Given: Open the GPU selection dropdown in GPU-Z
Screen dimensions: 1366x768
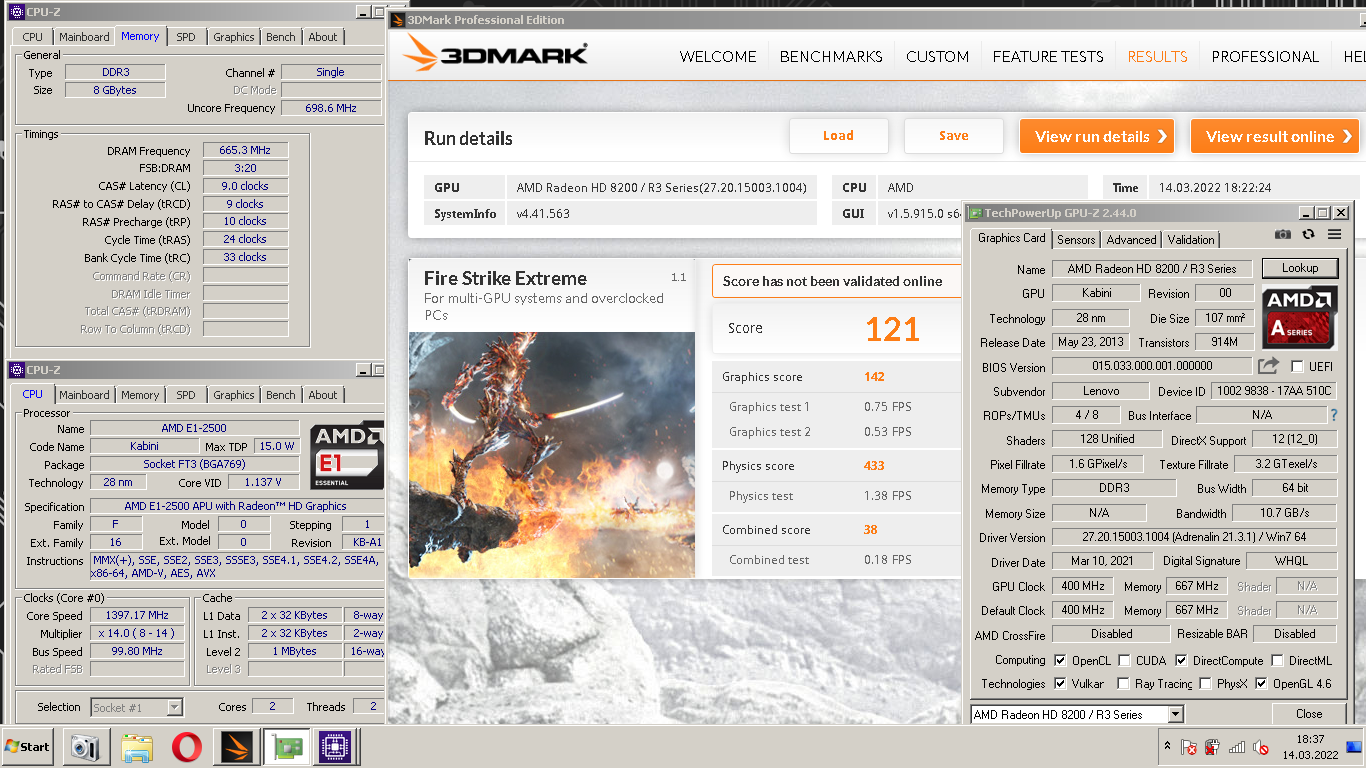Looking at the screenshot, I should 1175,714.
